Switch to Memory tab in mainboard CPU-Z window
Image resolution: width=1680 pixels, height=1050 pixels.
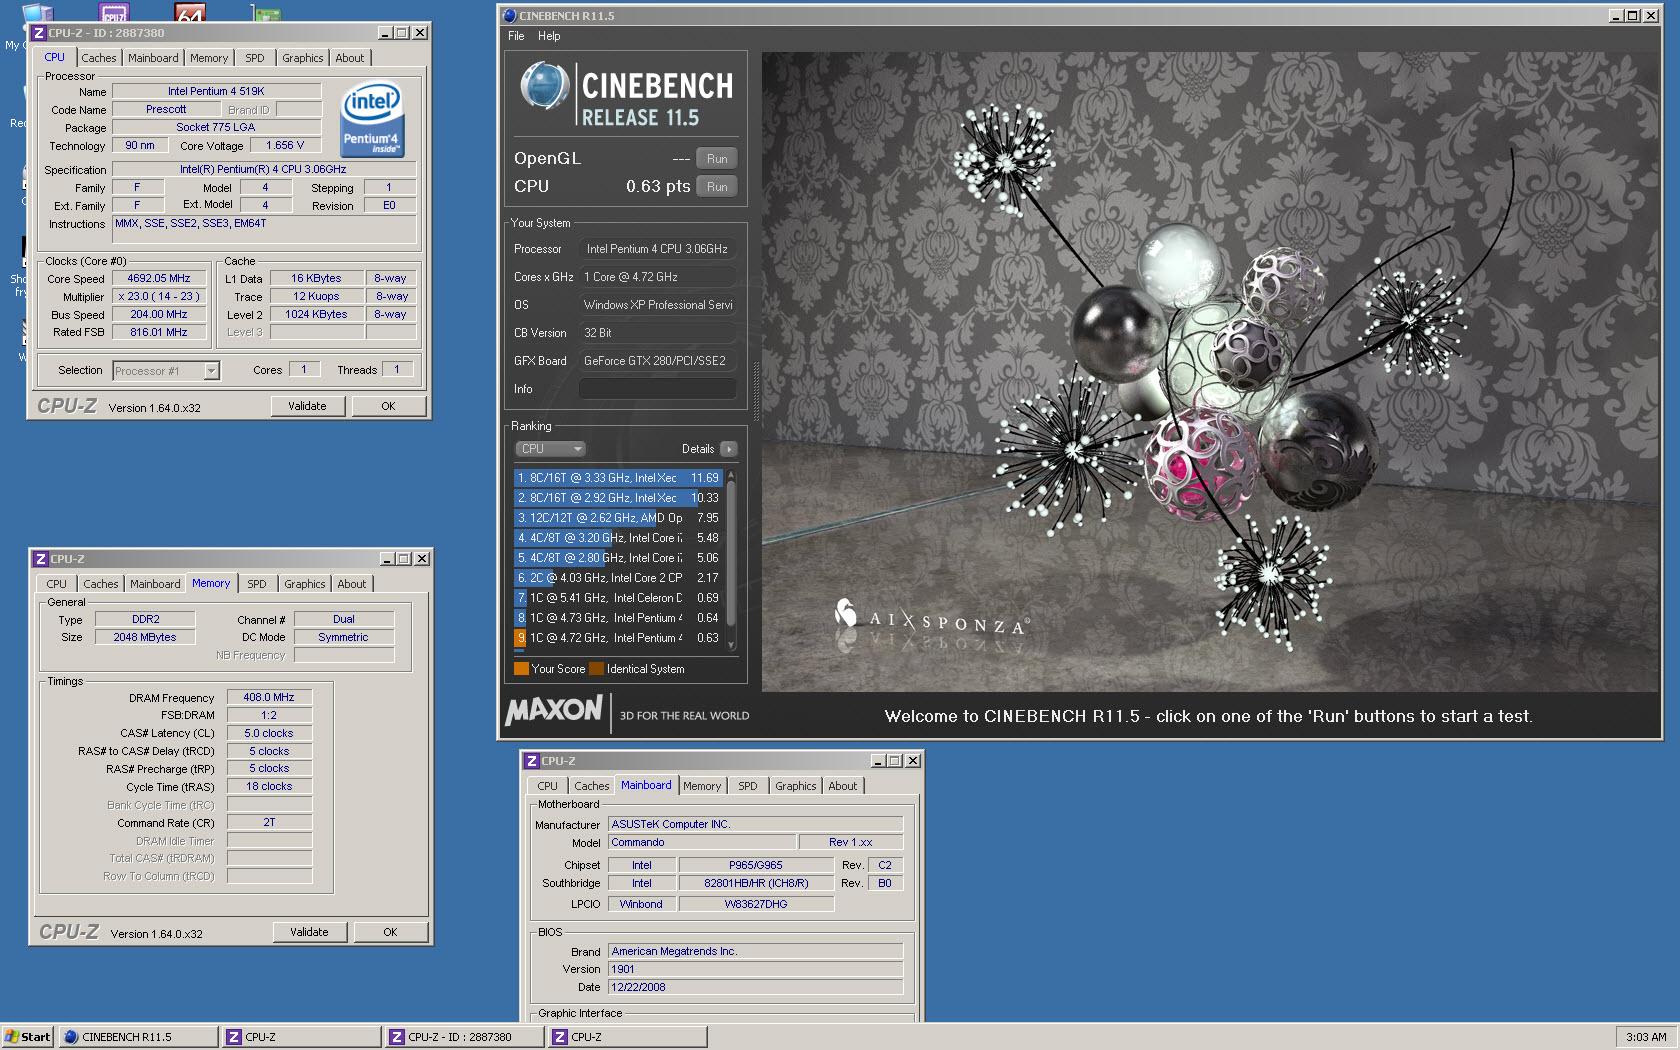click(x=702, y=786)
